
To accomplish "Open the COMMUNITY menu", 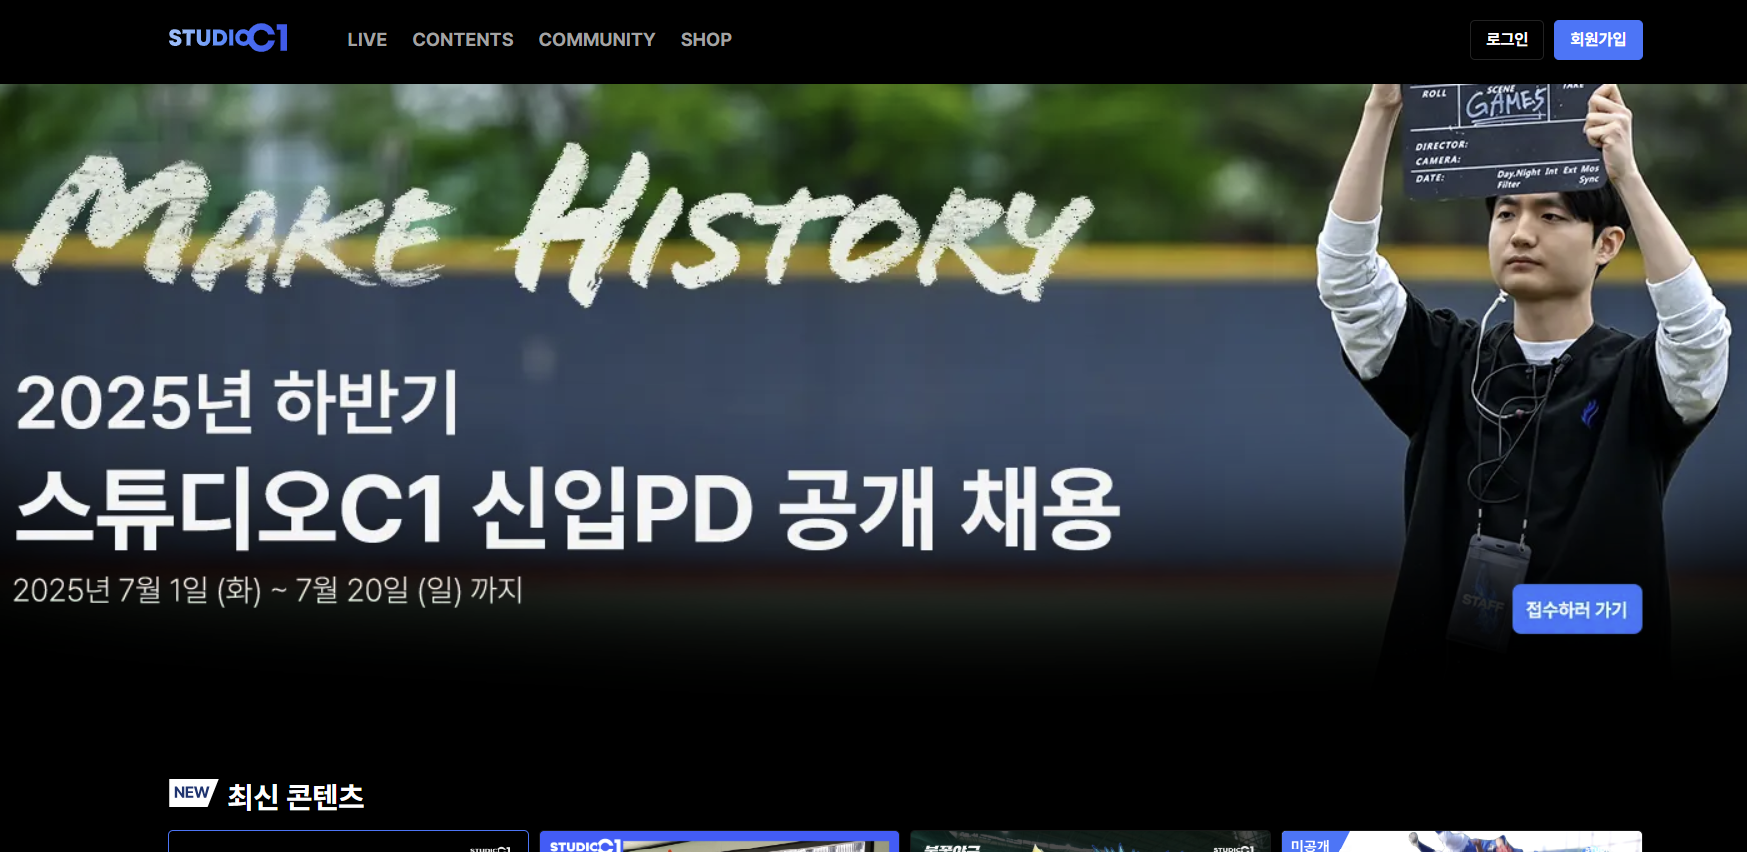I will [x=597, y=40].
